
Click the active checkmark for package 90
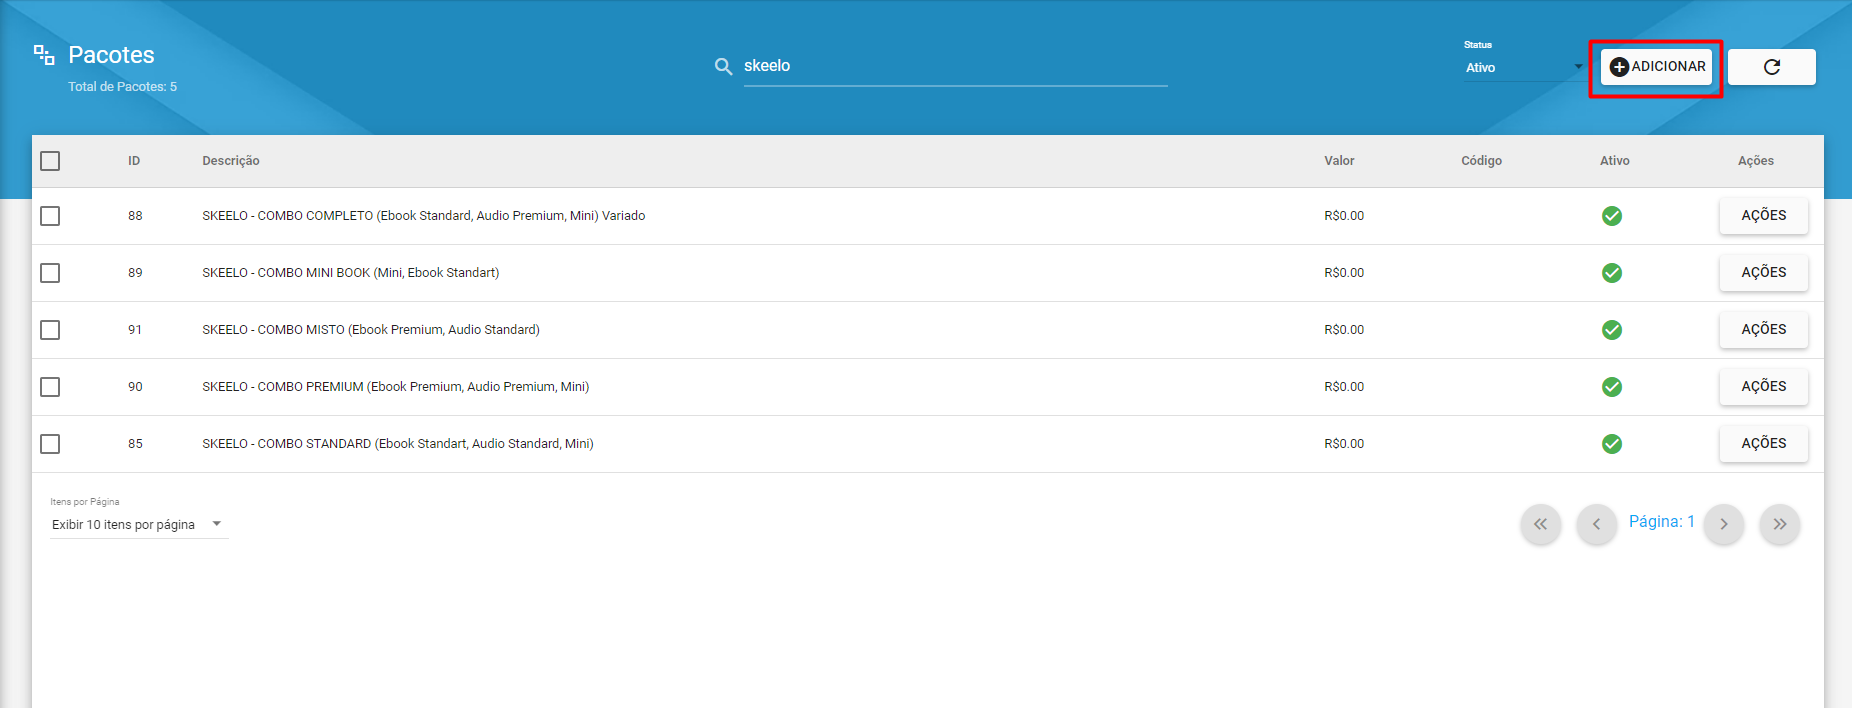[x=1611, y=387]
